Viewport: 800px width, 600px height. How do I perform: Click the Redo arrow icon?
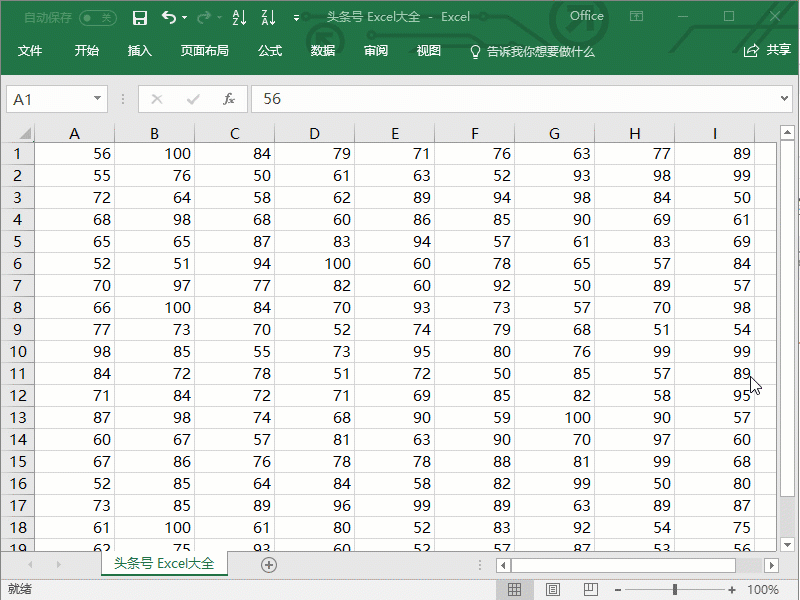click(x=204, y=18)
